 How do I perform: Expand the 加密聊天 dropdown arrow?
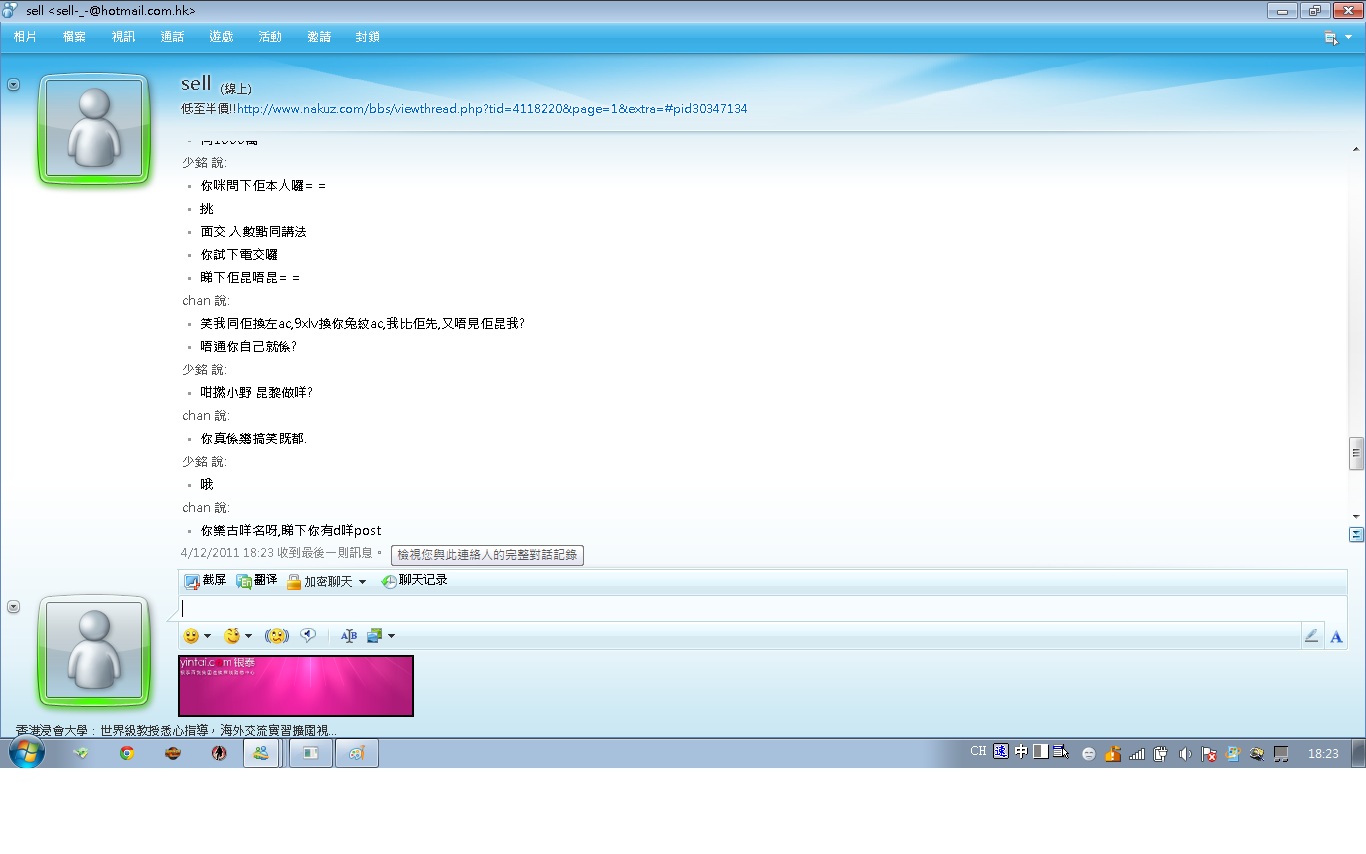tap(362, 582)
